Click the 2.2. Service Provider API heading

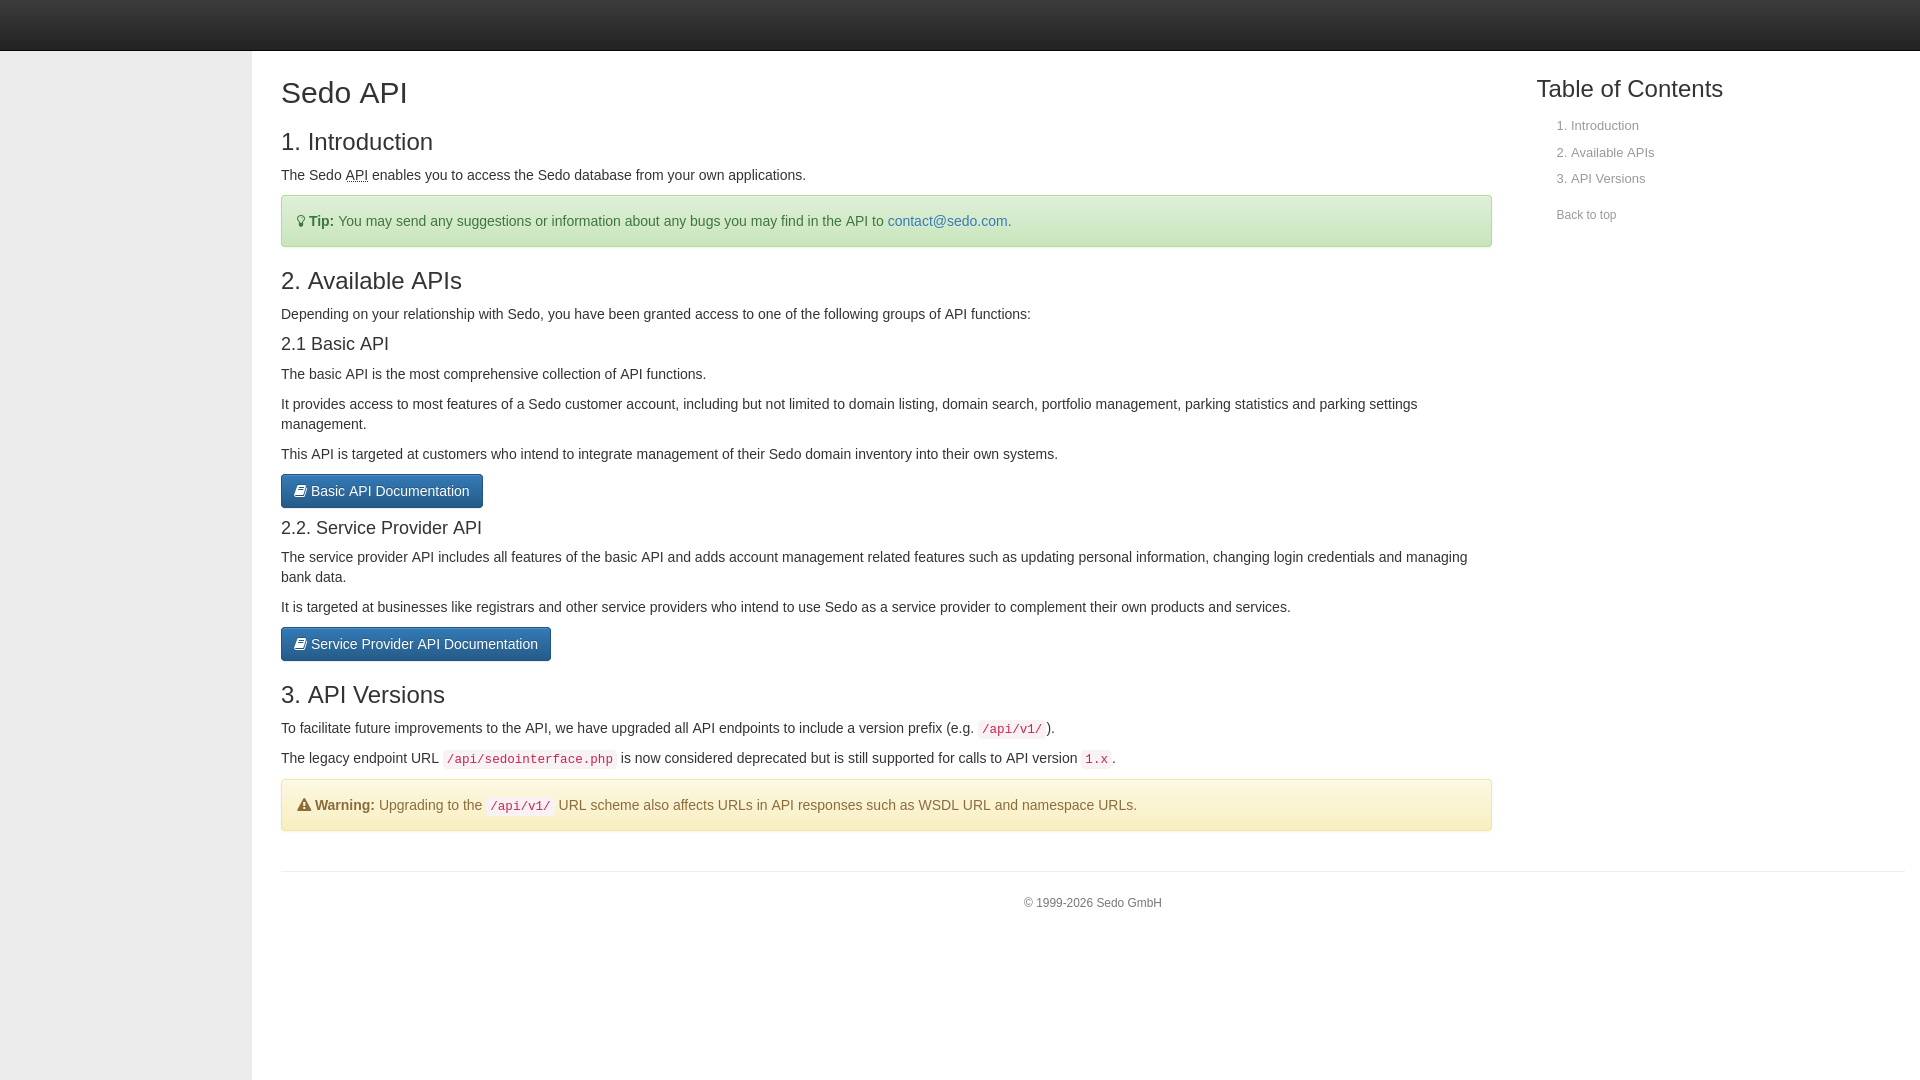tap(381, 528)
